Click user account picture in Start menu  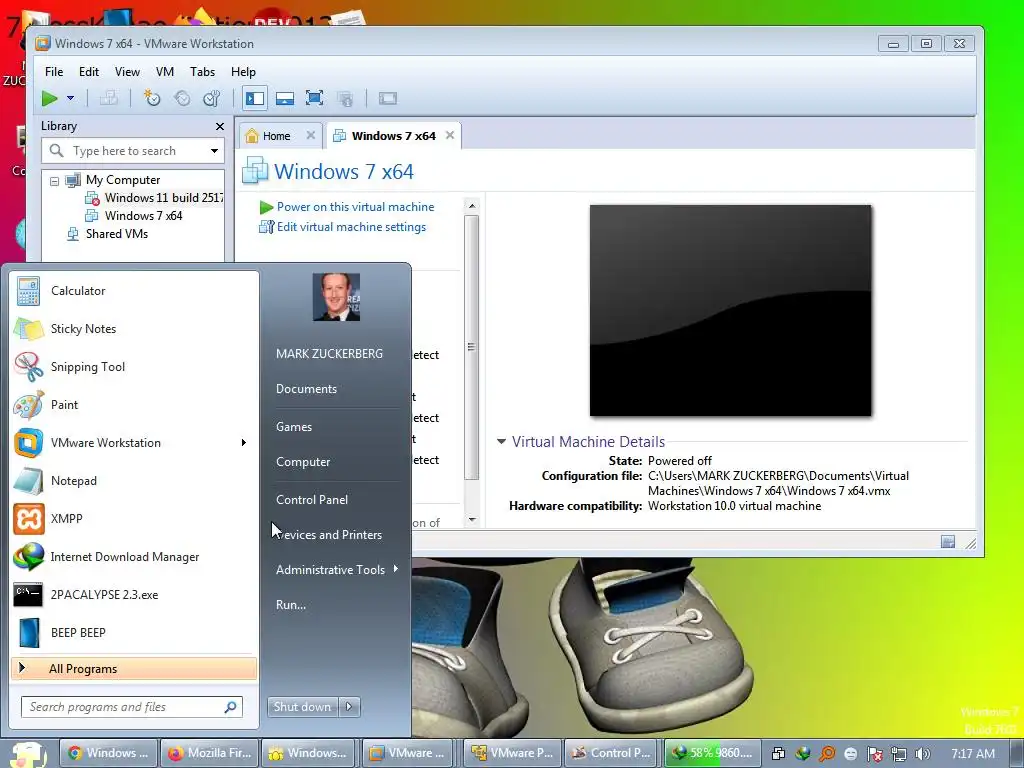coord(336,297)
